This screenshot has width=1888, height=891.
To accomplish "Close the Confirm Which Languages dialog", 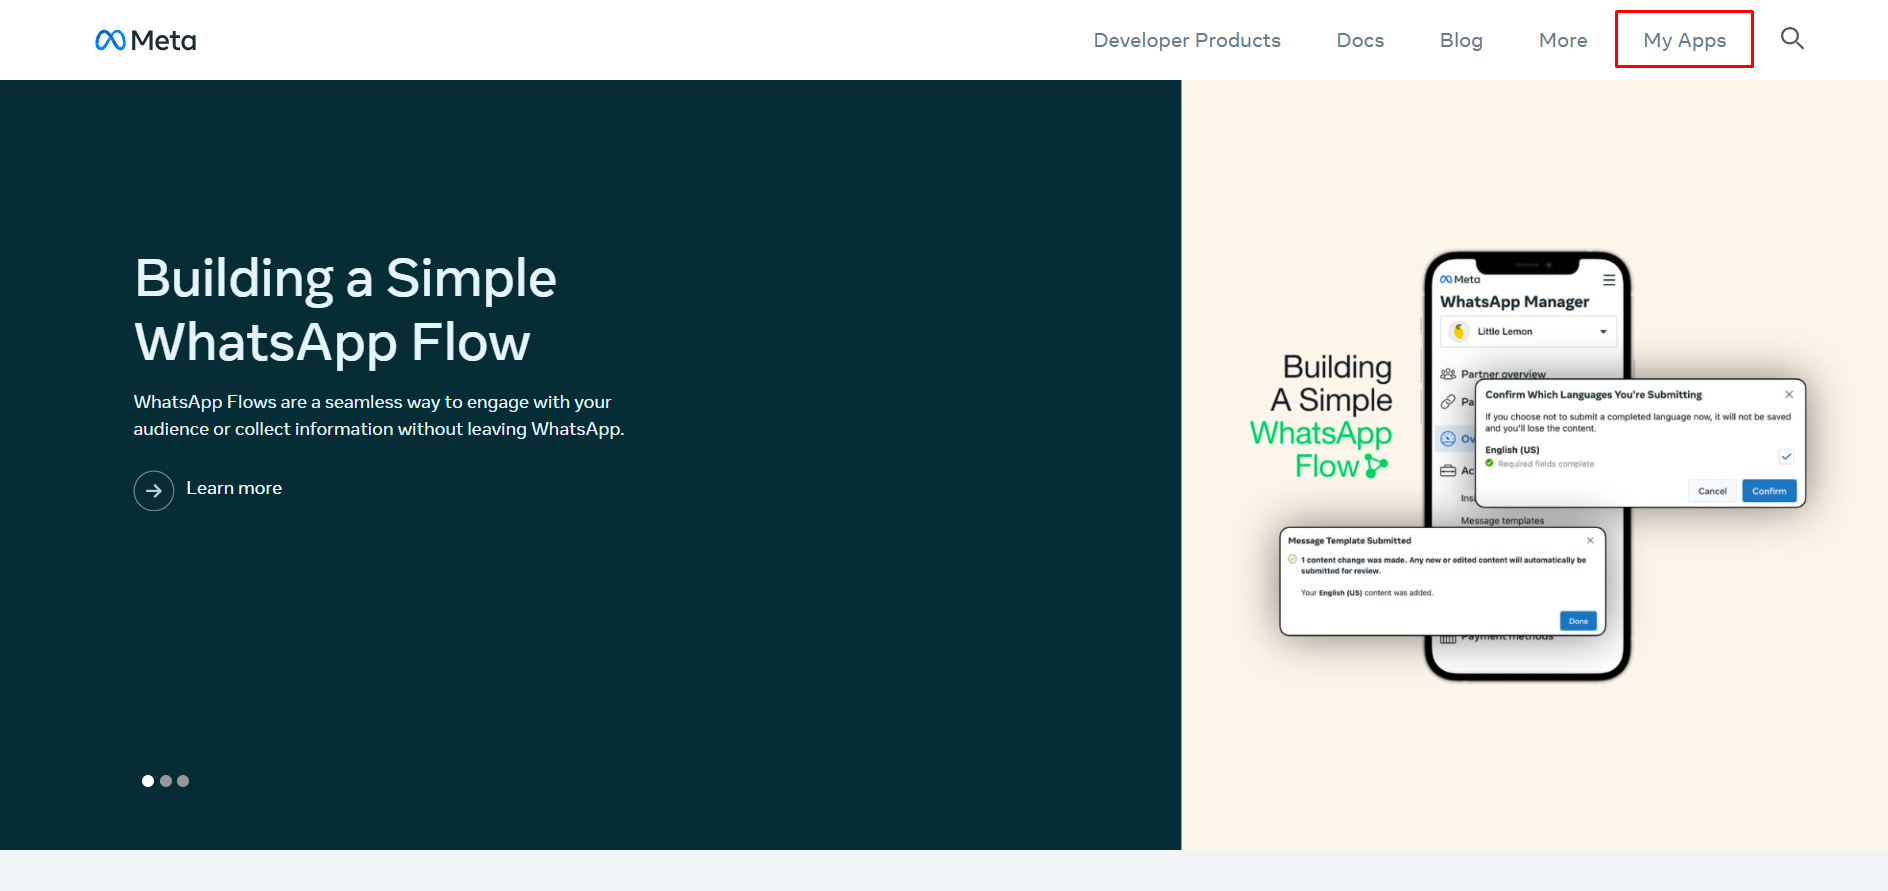I will point(1789,394).
